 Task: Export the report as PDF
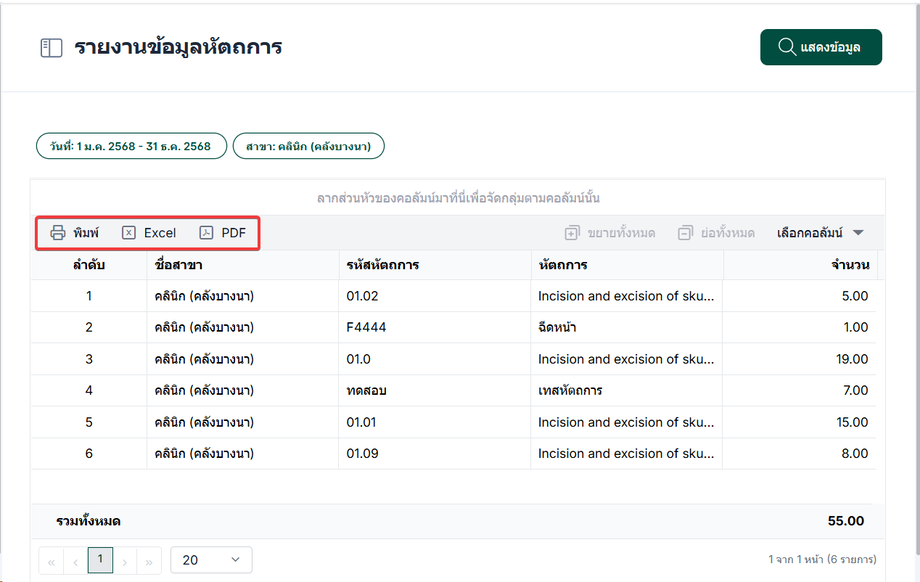point(222,233)
